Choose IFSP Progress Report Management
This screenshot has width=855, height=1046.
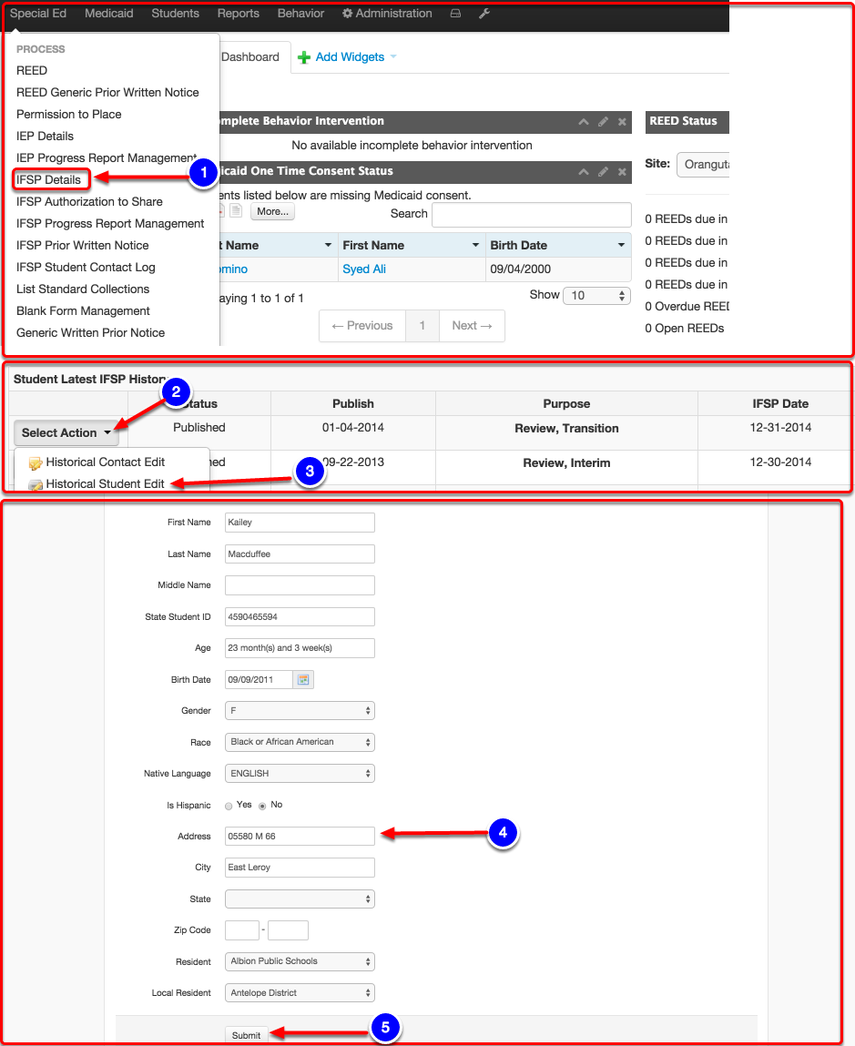110,224
